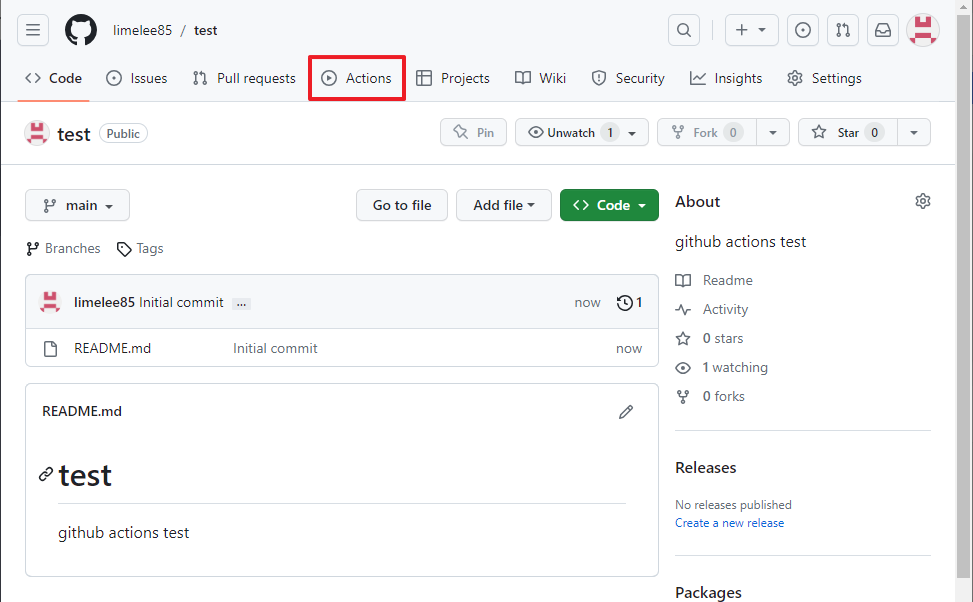Click the GitHub Octocat logo
This screenshot has height=602, width=973.
coord(81,30)
